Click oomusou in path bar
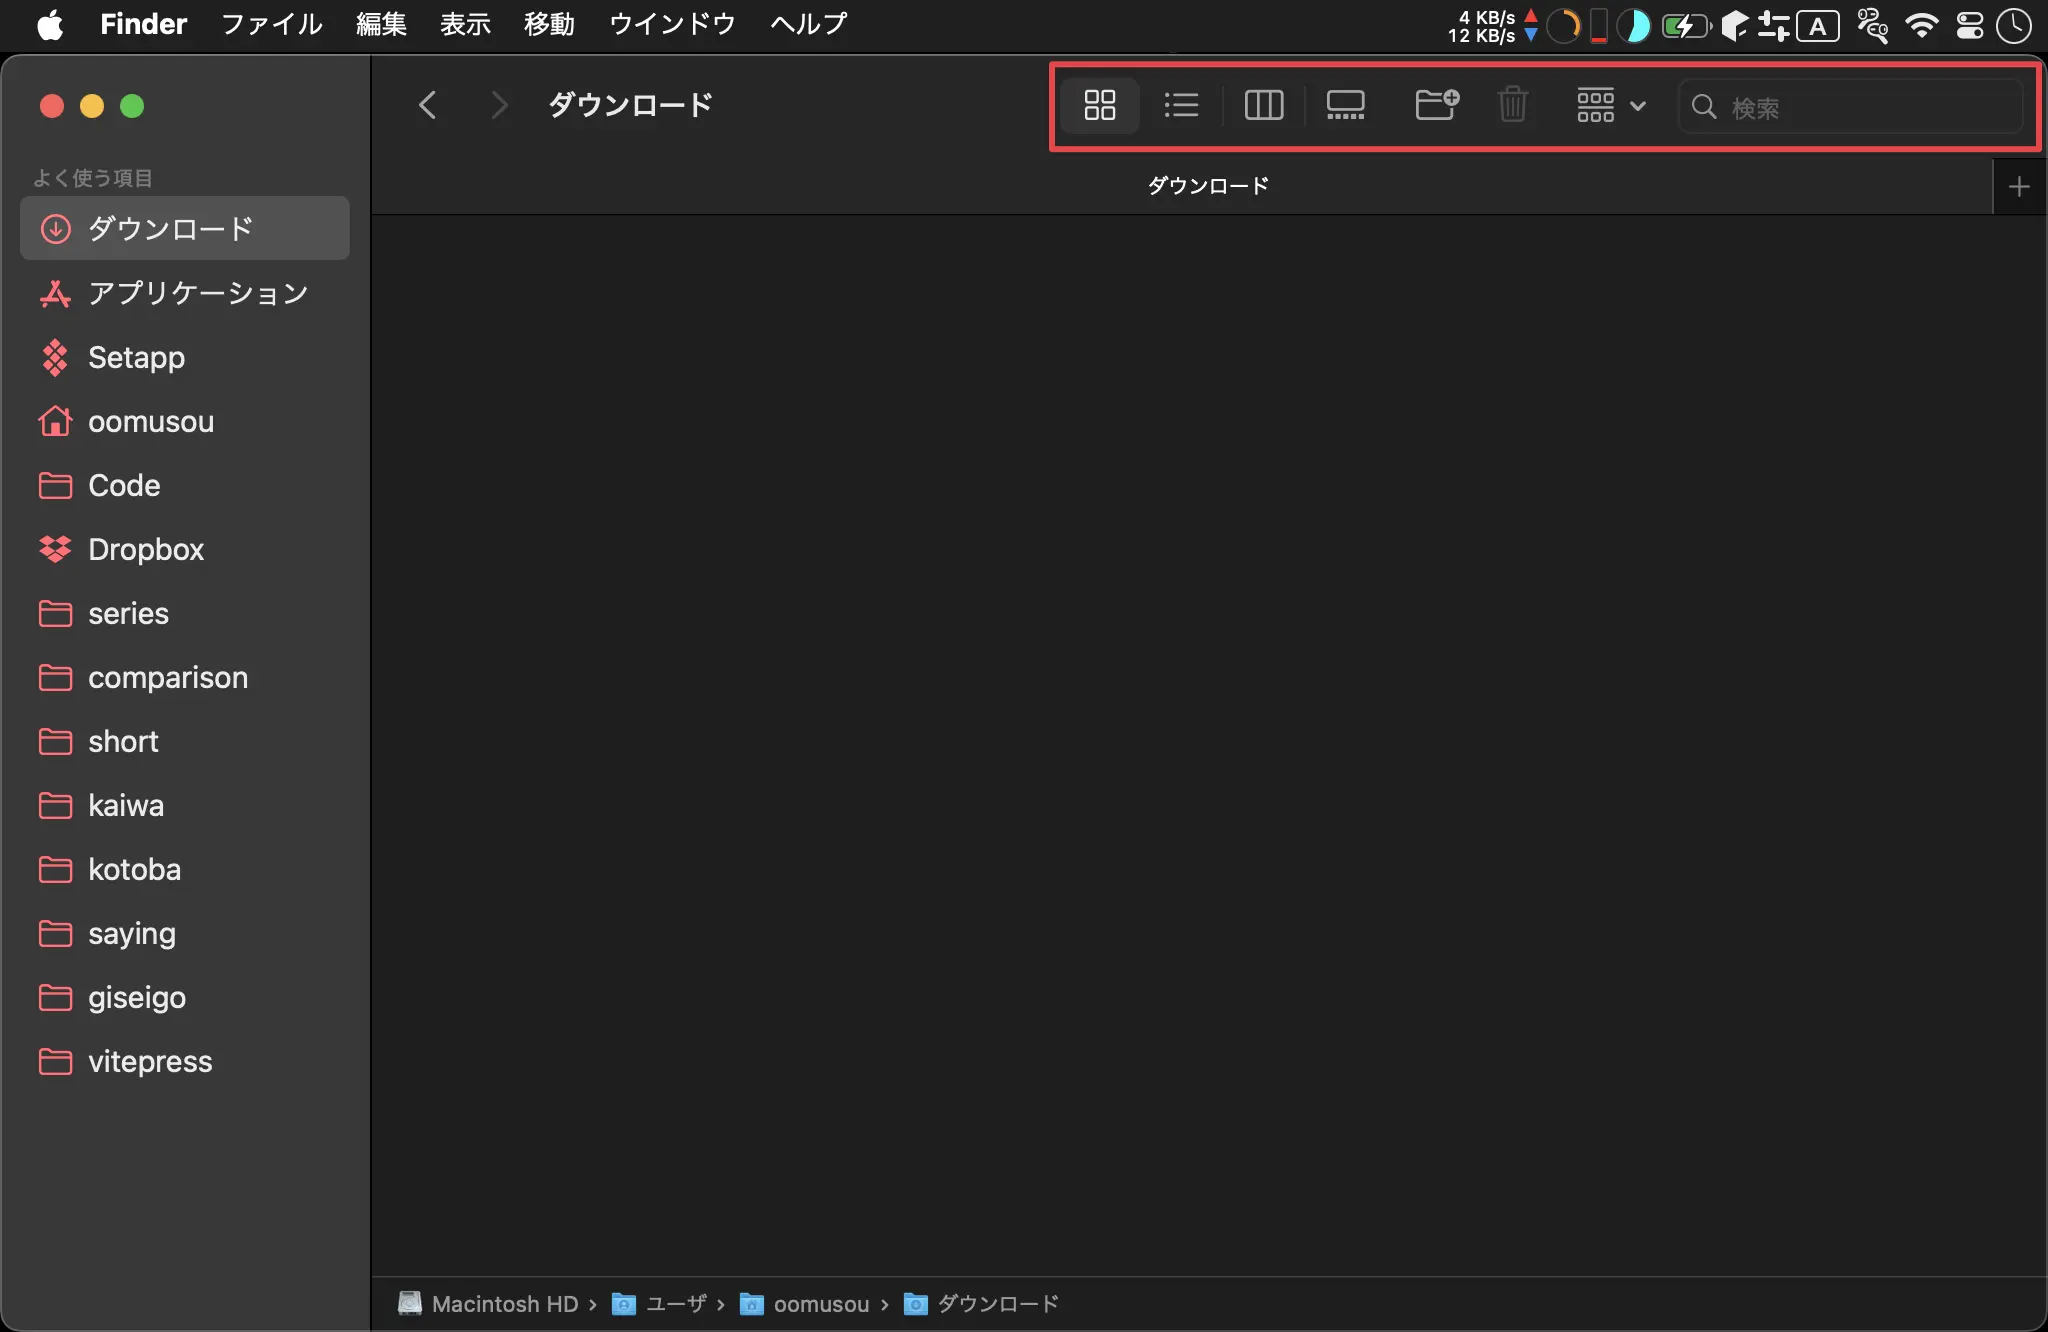Image resolution: width=2048 pixels, height=1332 pixels. tap(805, 1304)
